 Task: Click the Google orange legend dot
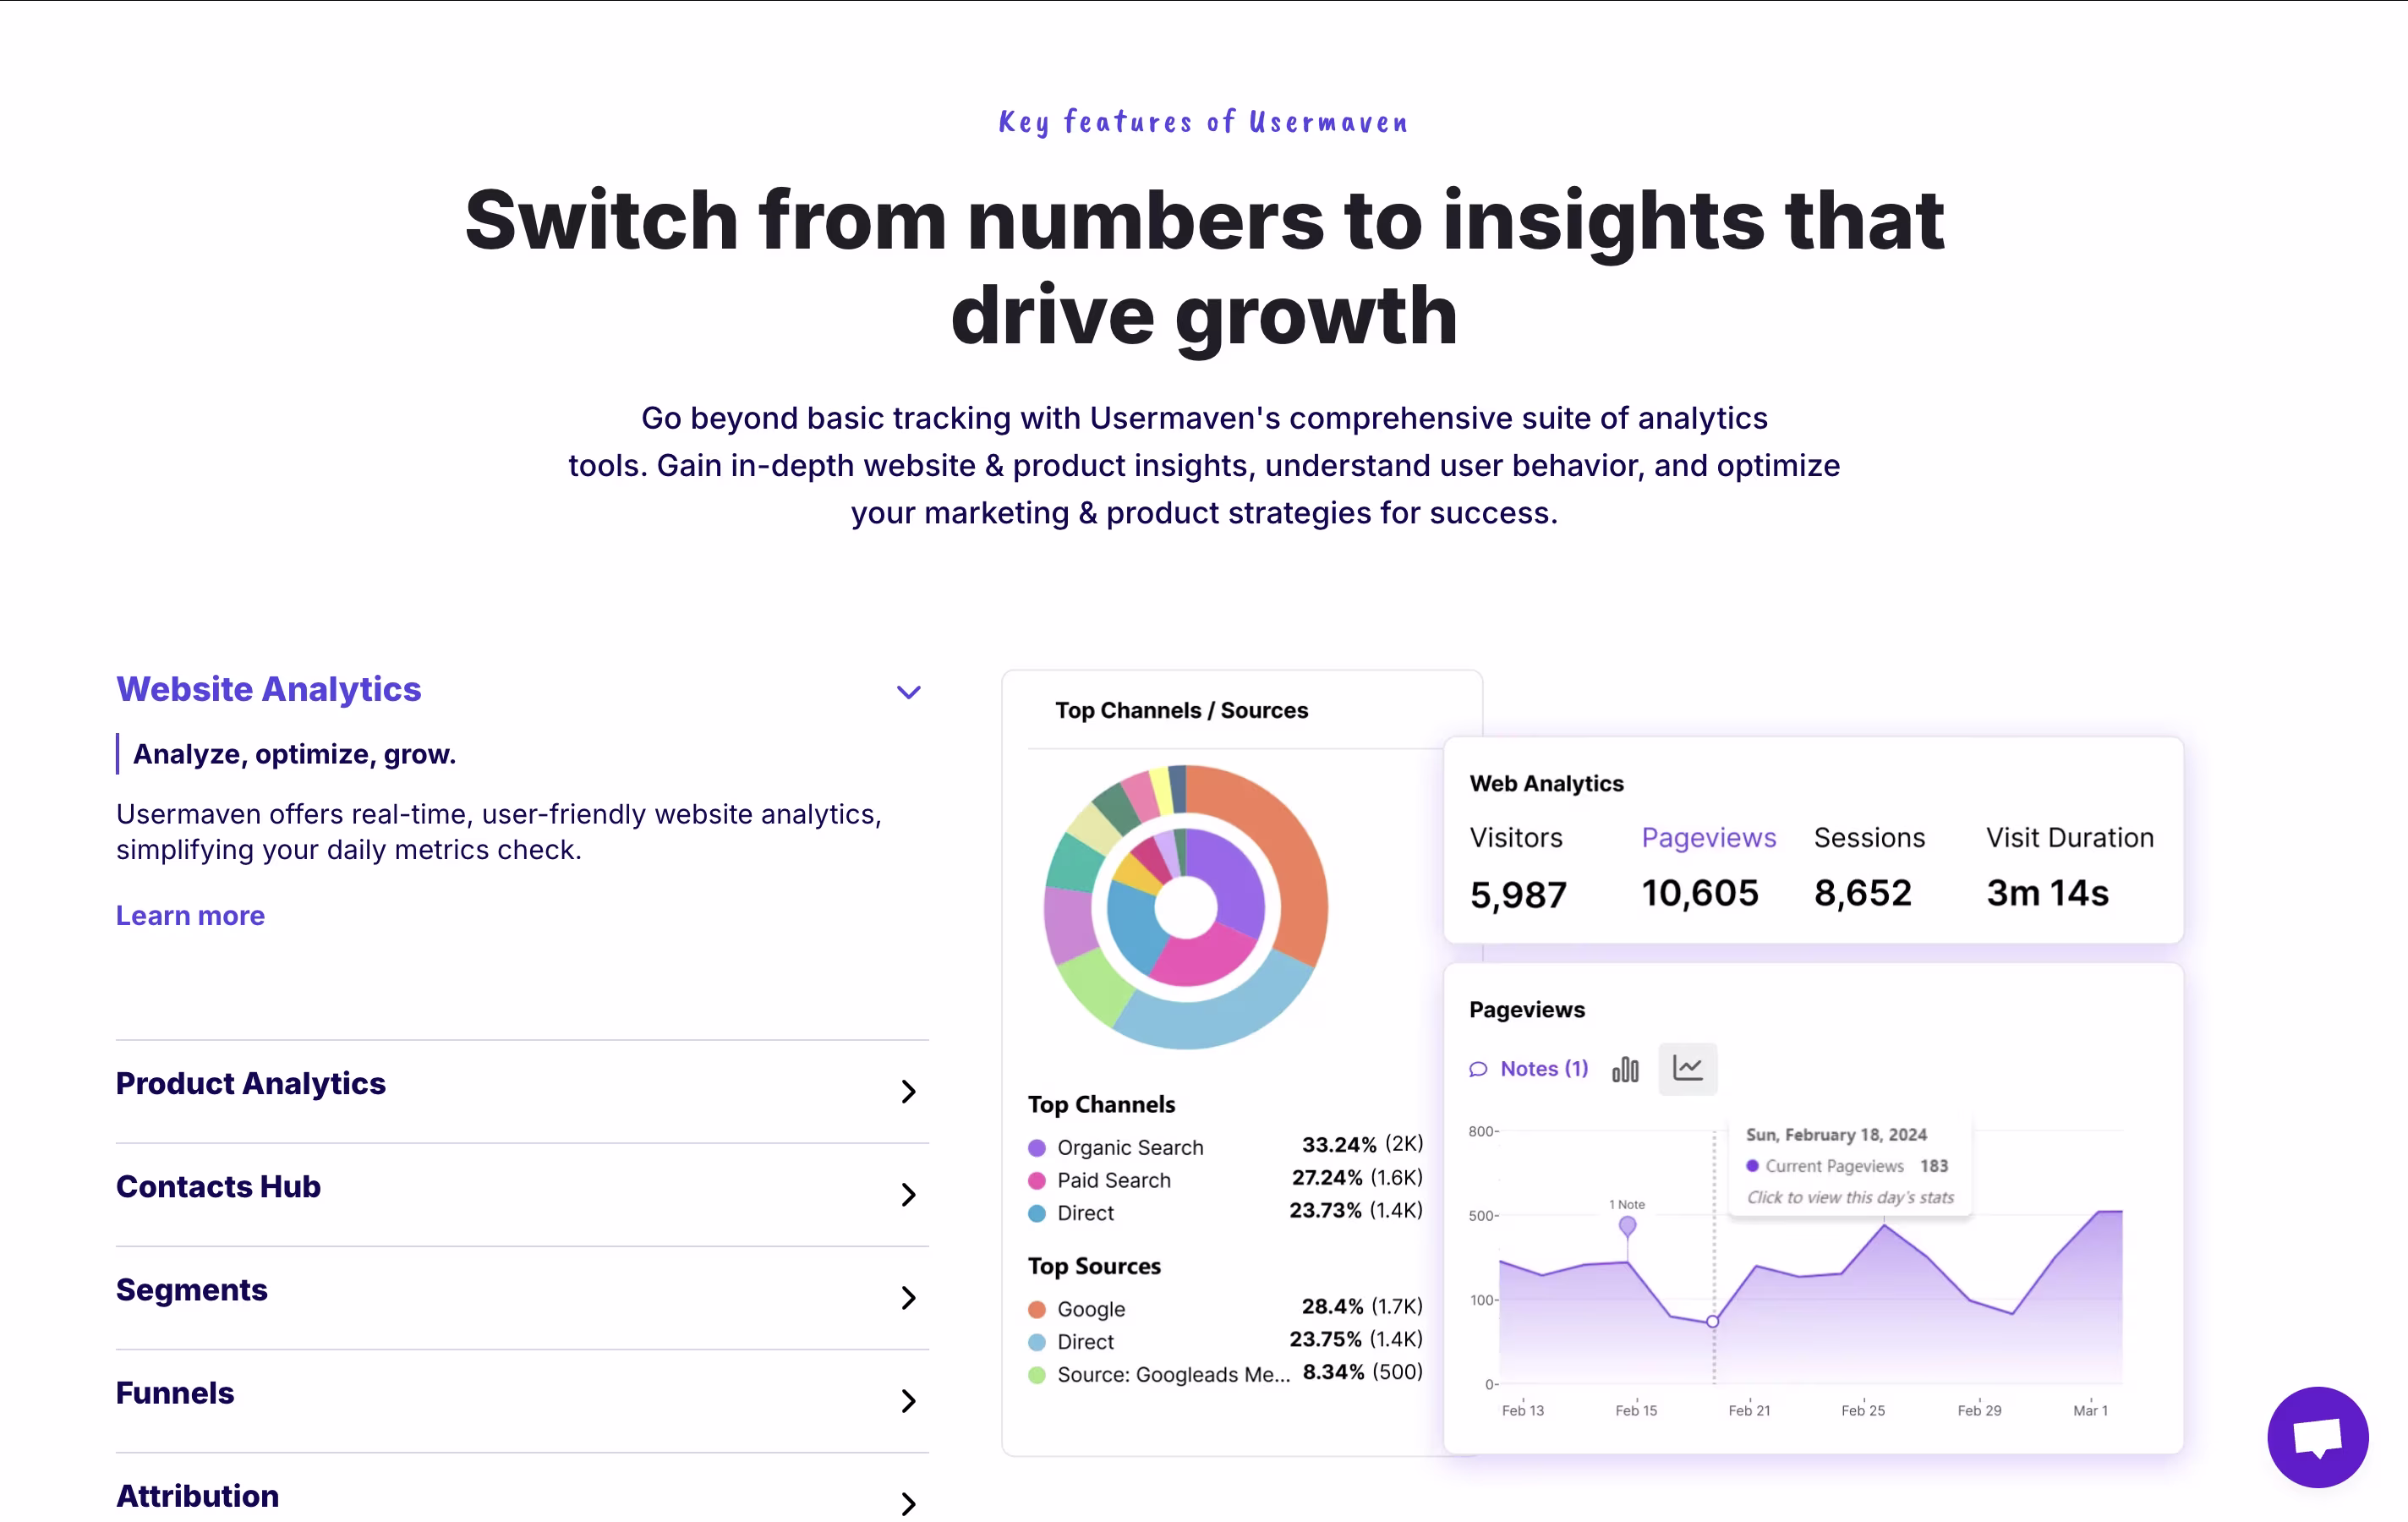(x=1037, y=1309)
